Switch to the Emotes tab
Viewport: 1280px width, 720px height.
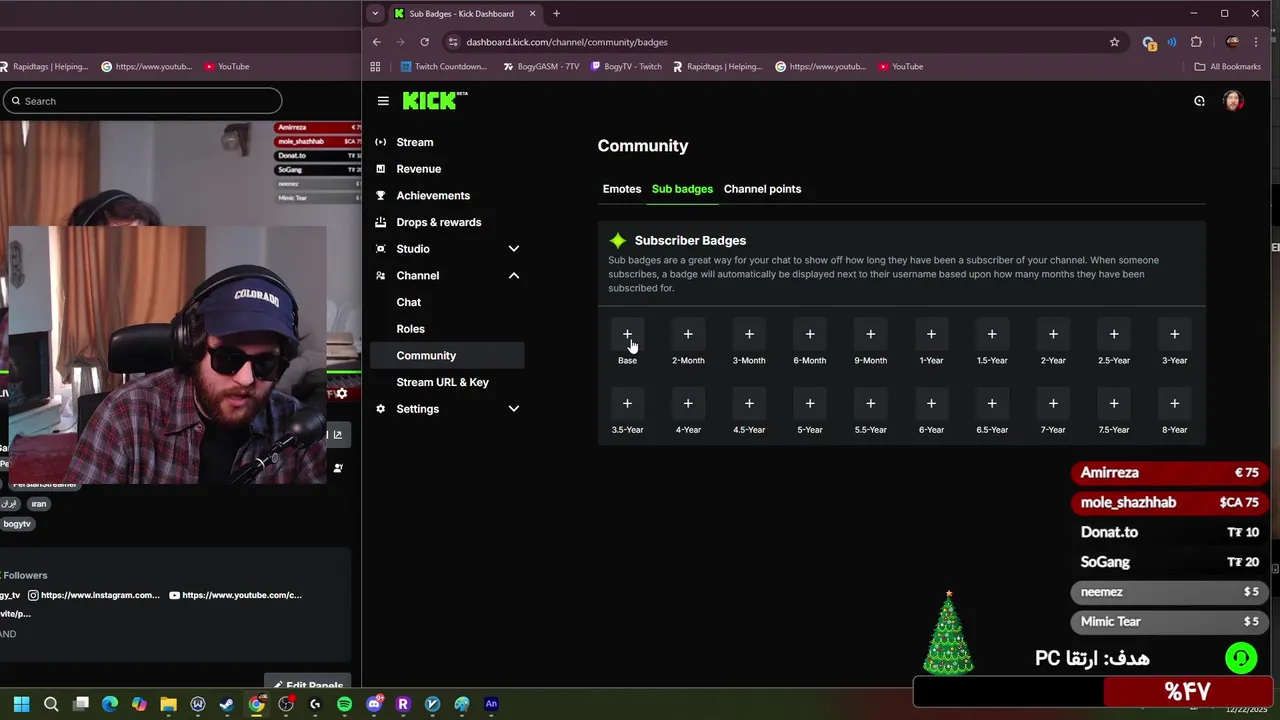[x=622, y=189]
